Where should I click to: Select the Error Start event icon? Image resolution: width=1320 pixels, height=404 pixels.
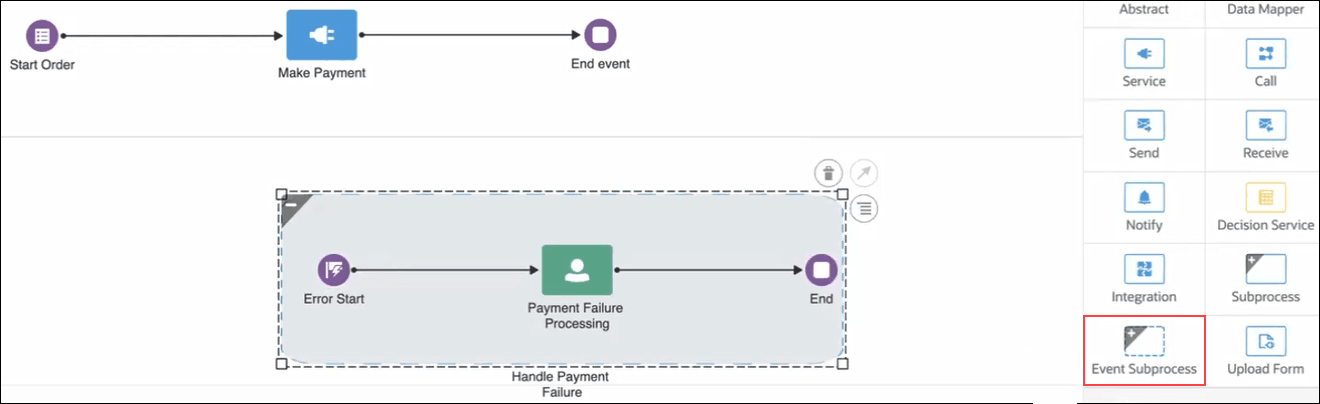pos(333,270)
